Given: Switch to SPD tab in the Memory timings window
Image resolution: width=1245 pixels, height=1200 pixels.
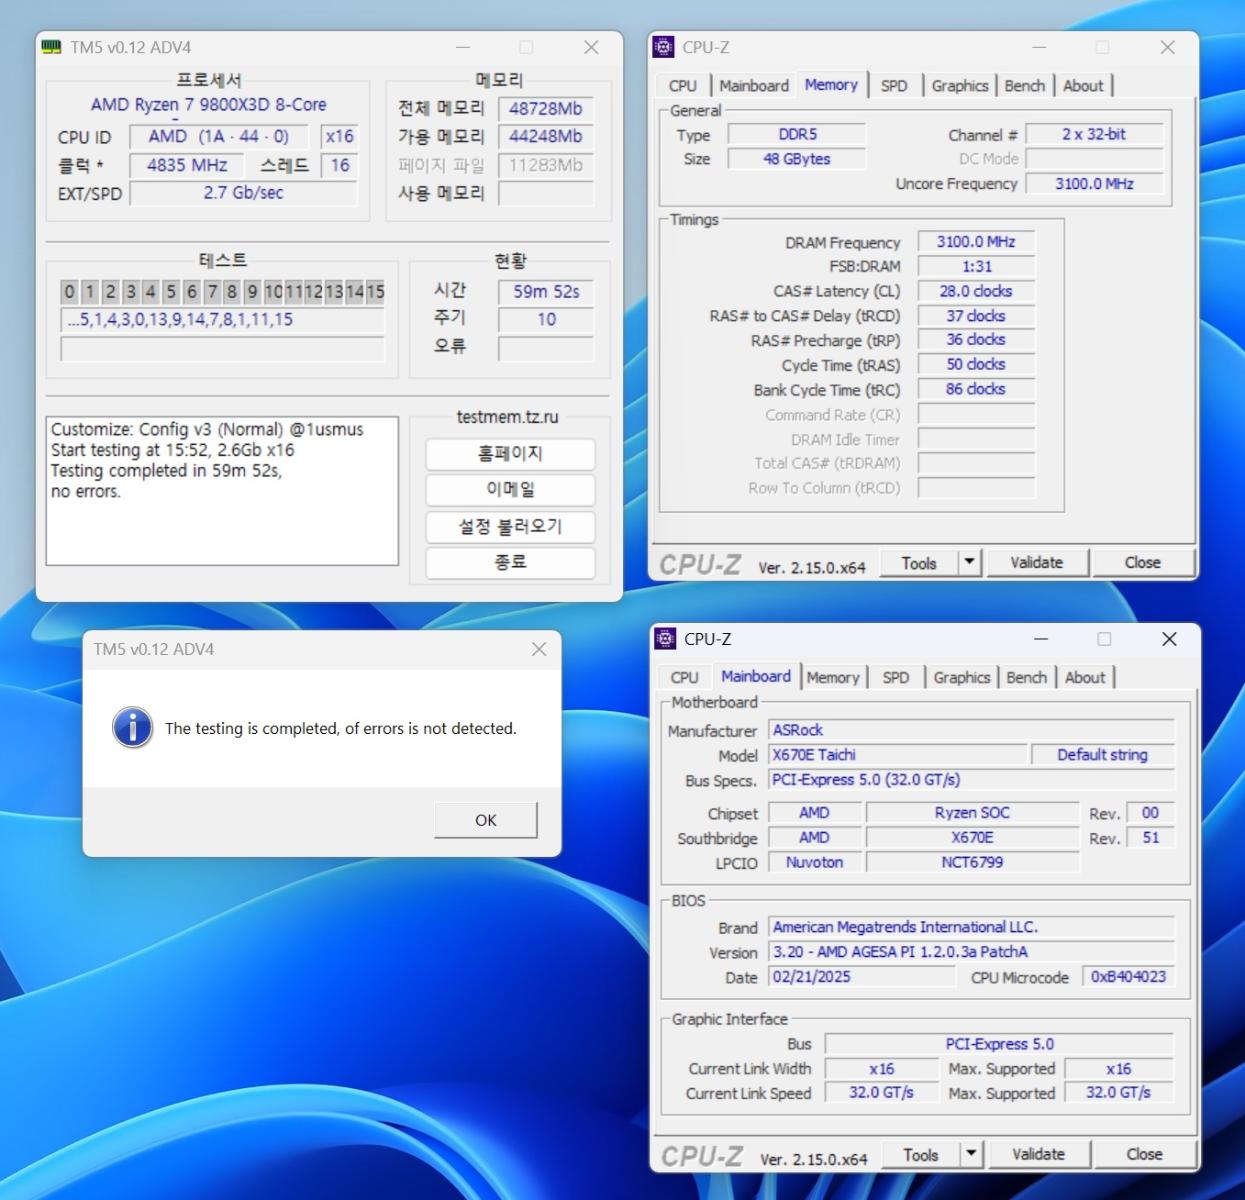Looking at the screenshot, I should (894, 86).
